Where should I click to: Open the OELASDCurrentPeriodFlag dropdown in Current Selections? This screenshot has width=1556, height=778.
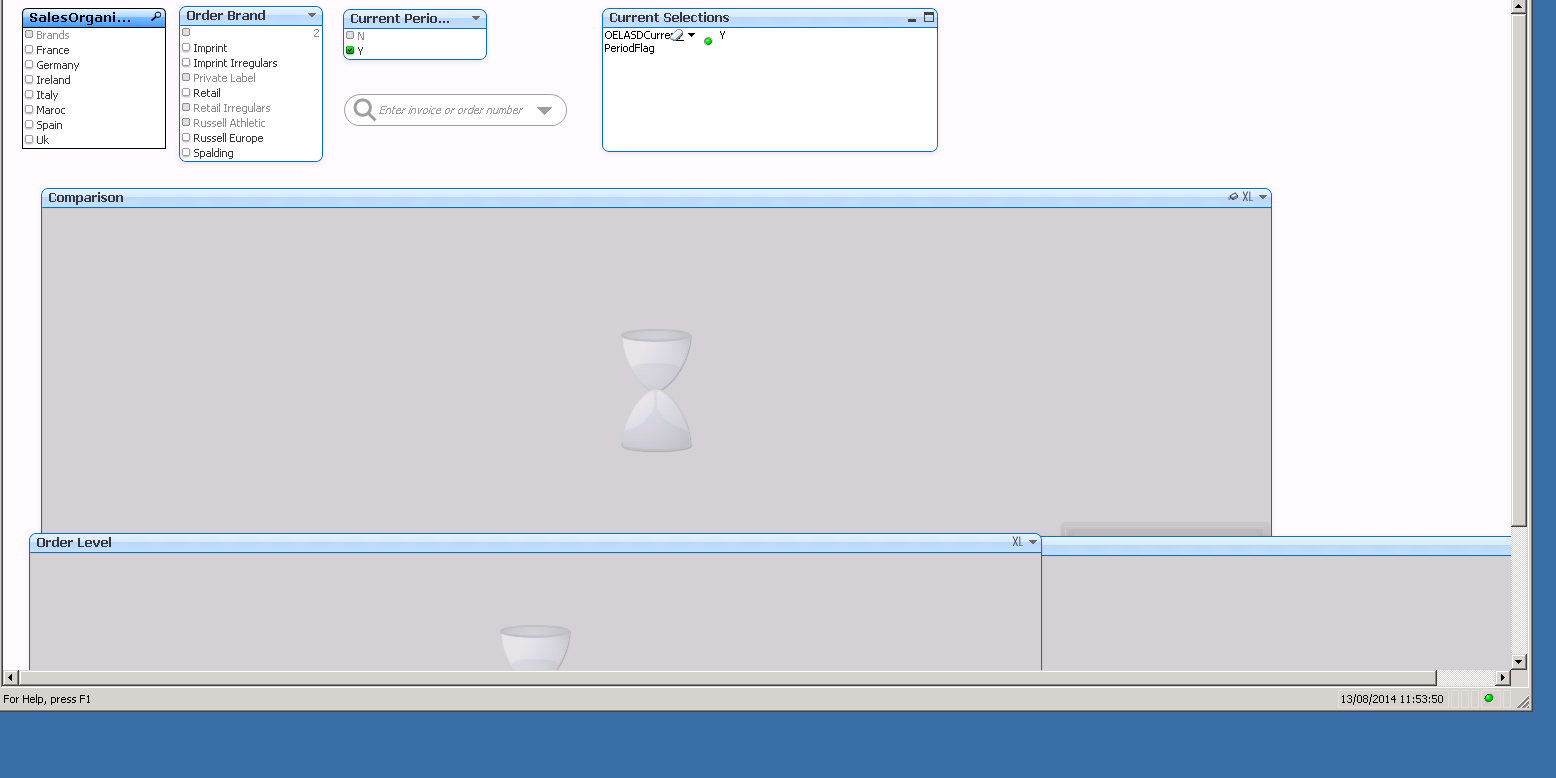[x=691, y=35]
